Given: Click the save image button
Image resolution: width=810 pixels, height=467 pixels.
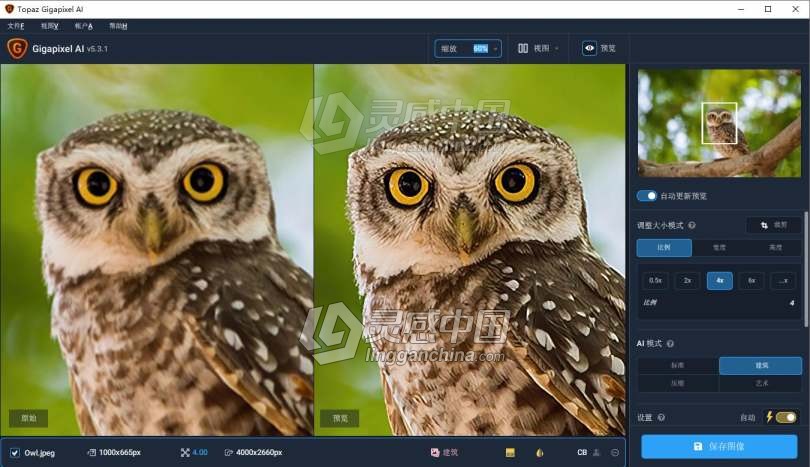Looking at the screenshot, I should pyautogui.click(x=719, y=446).
